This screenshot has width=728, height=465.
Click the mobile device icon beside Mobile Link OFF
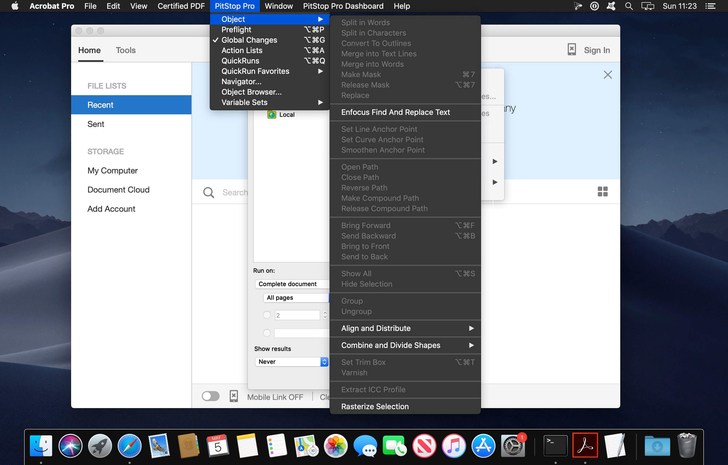click(x=234, y=396)
